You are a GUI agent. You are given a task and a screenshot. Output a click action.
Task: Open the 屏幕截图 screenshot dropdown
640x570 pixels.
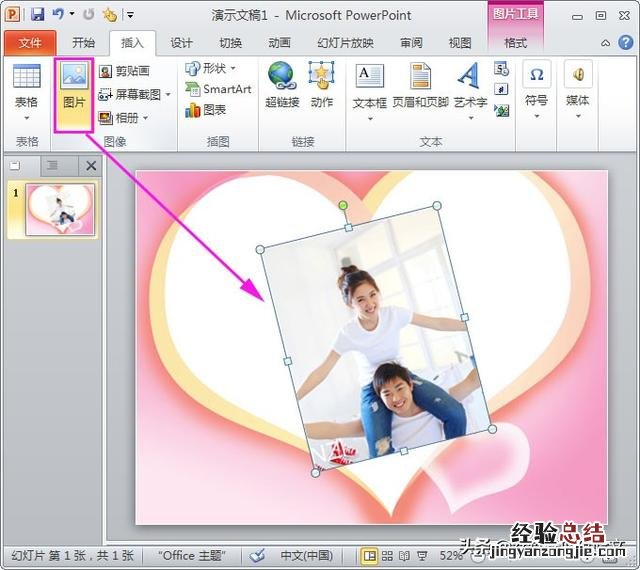[135, 94]
